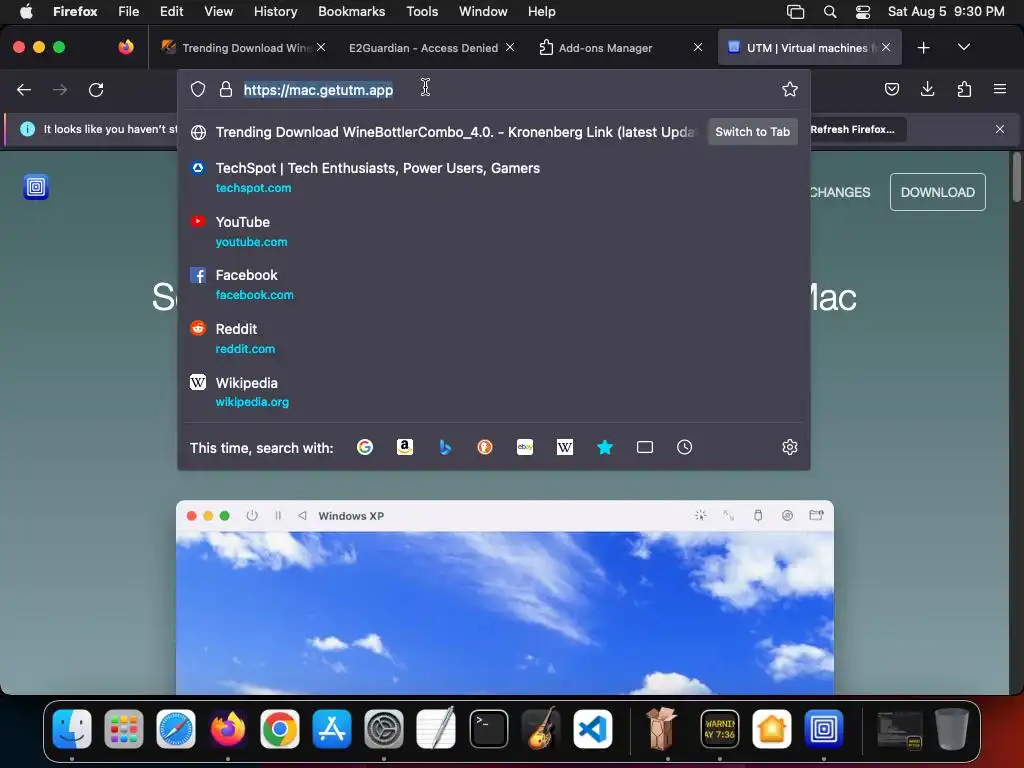Screen dimensions: 1024x768
Task: Open a new tab
Action: pos(923,48)
